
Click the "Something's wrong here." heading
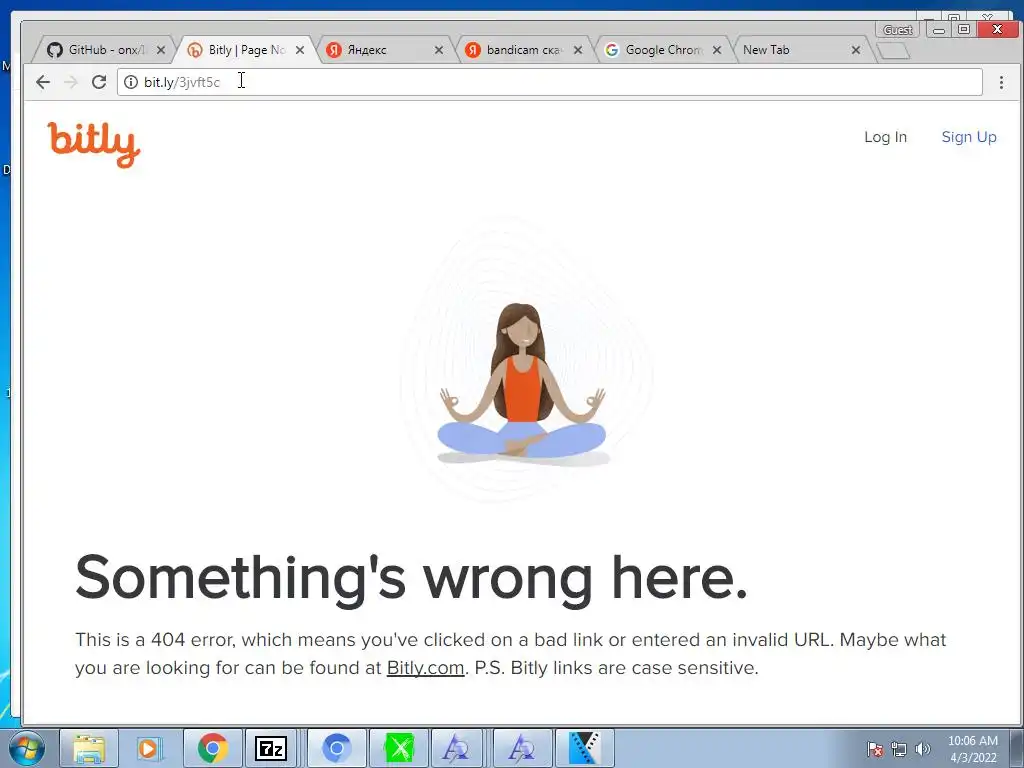tap(411, 578)
